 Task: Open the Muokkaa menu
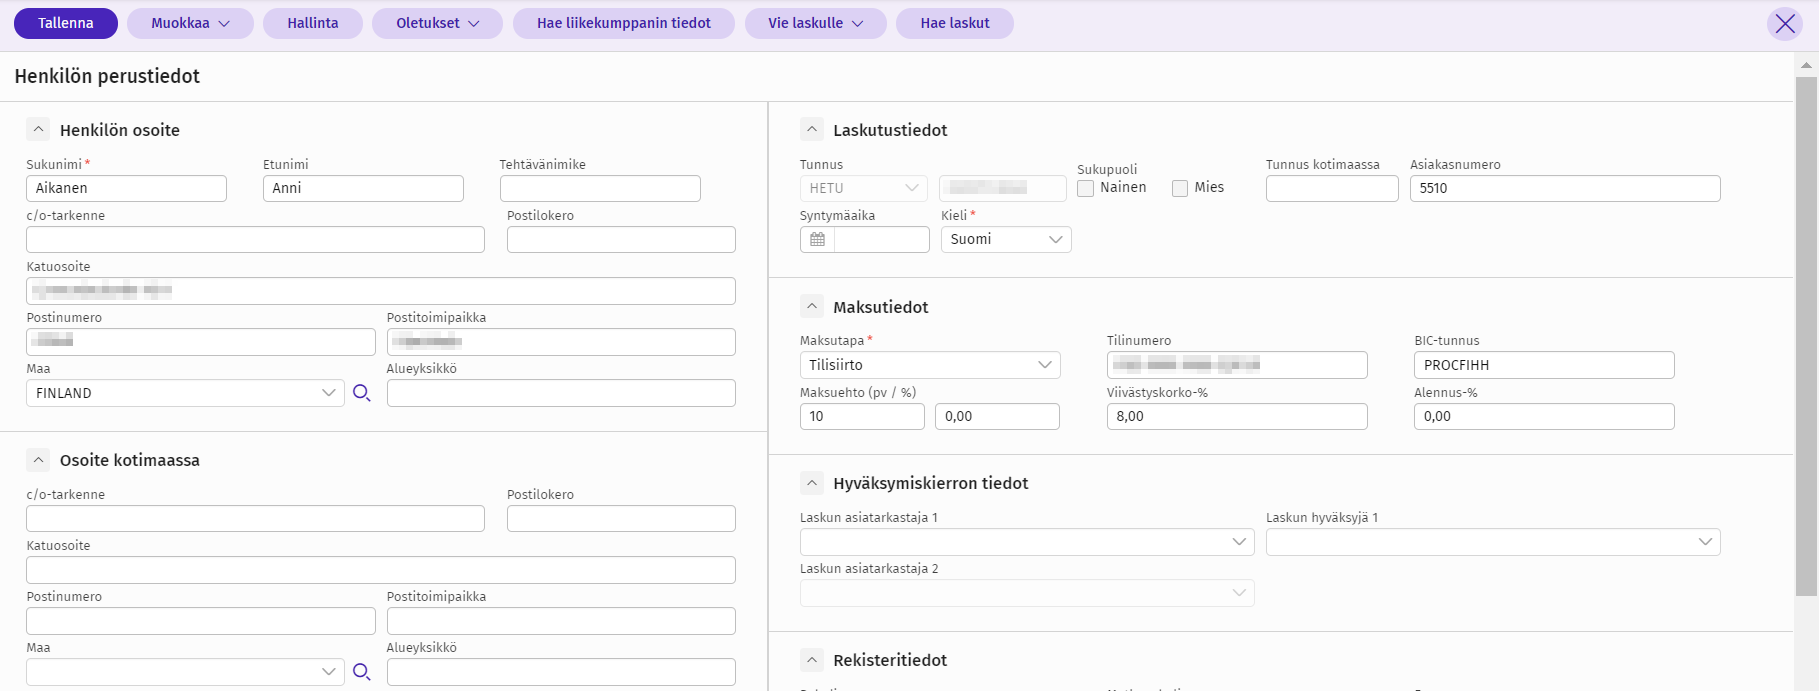(x=190, y=23)
